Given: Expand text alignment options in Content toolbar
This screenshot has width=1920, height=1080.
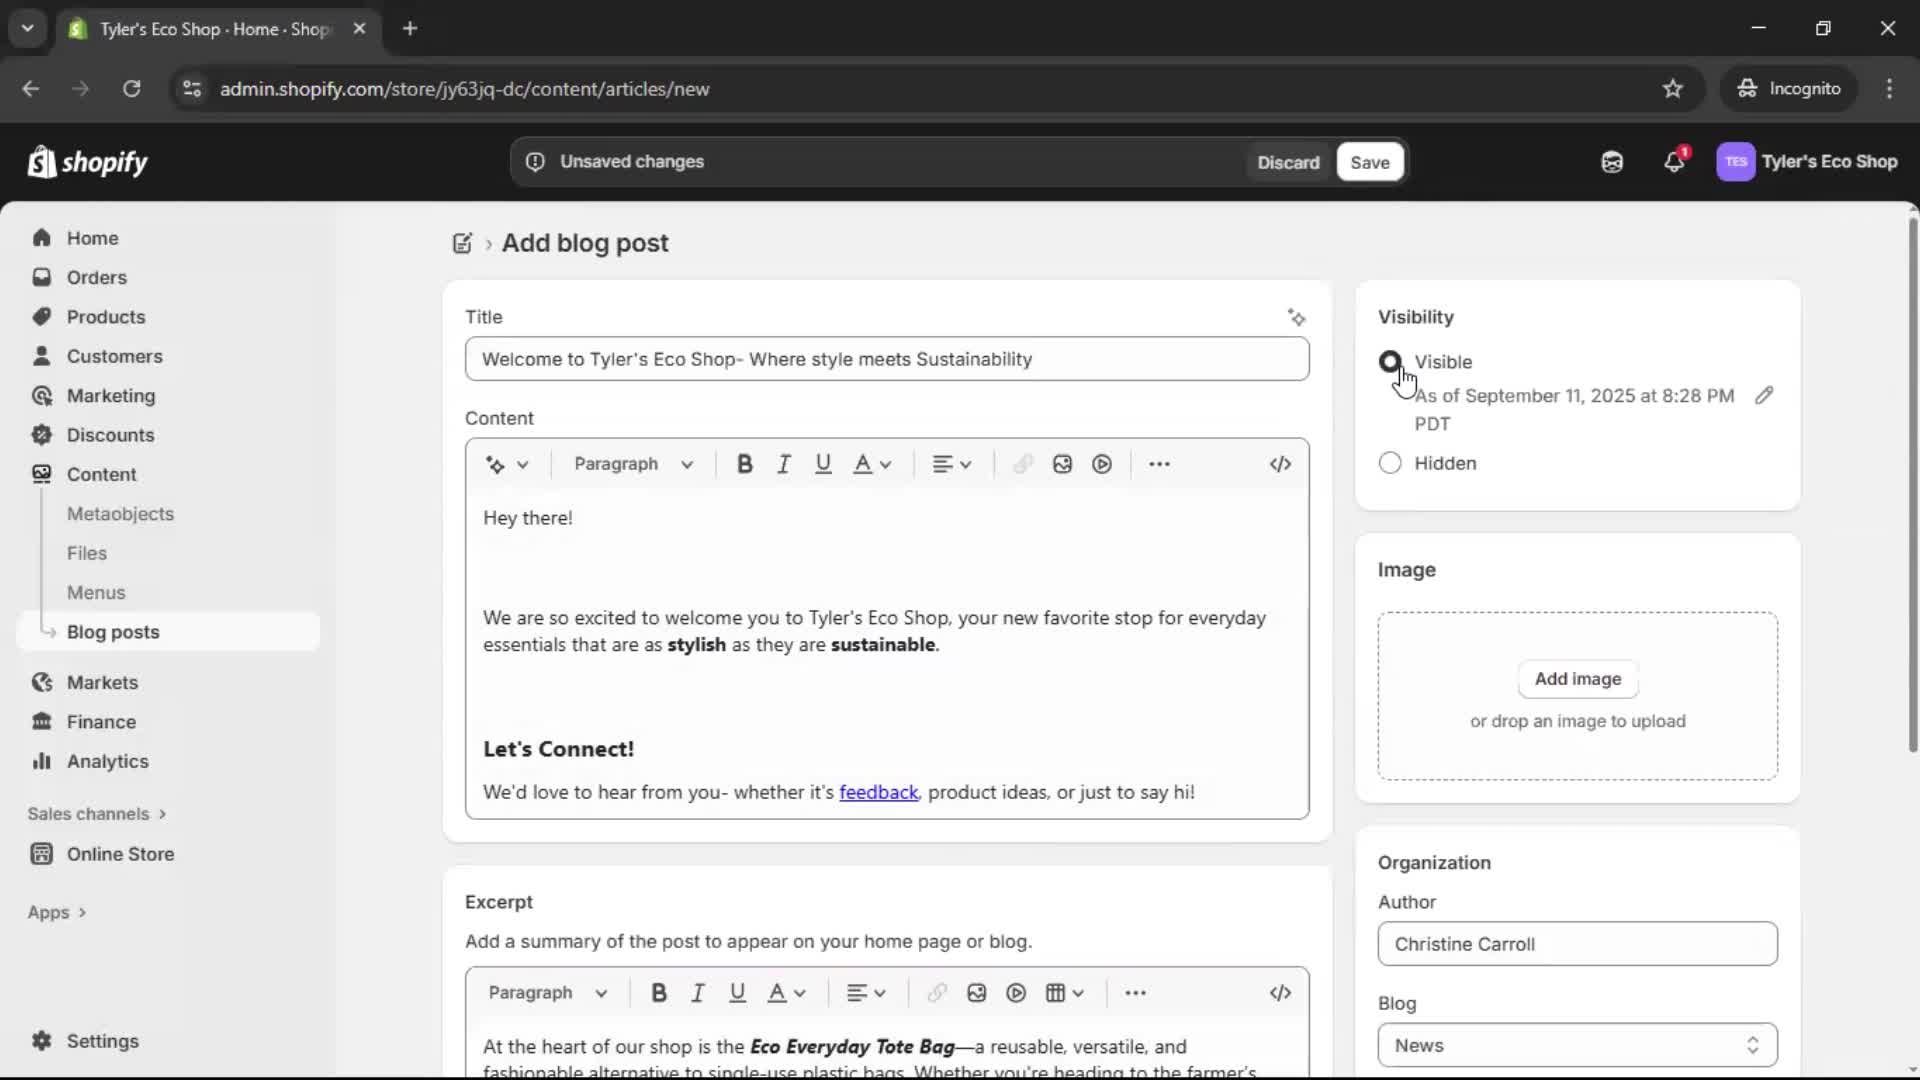Looking at the screenshot, I should [951, 463].
